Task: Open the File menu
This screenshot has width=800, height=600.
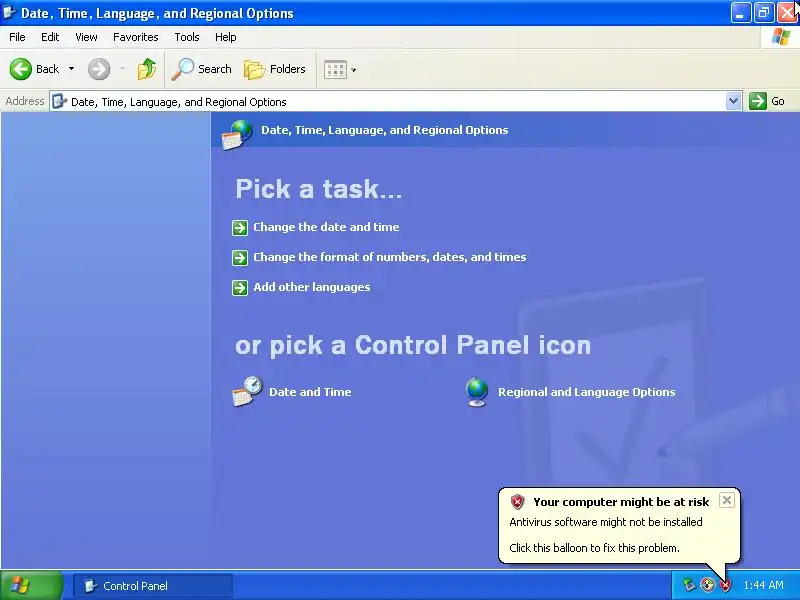Action: [x=17, y=37]
